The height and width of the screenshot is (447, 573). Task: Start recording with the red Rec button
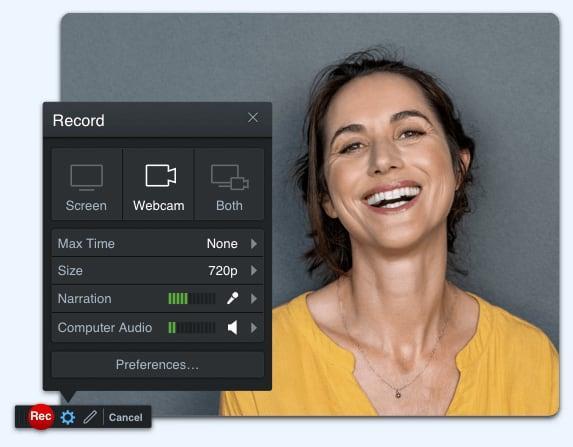click(x=41, y=416)
